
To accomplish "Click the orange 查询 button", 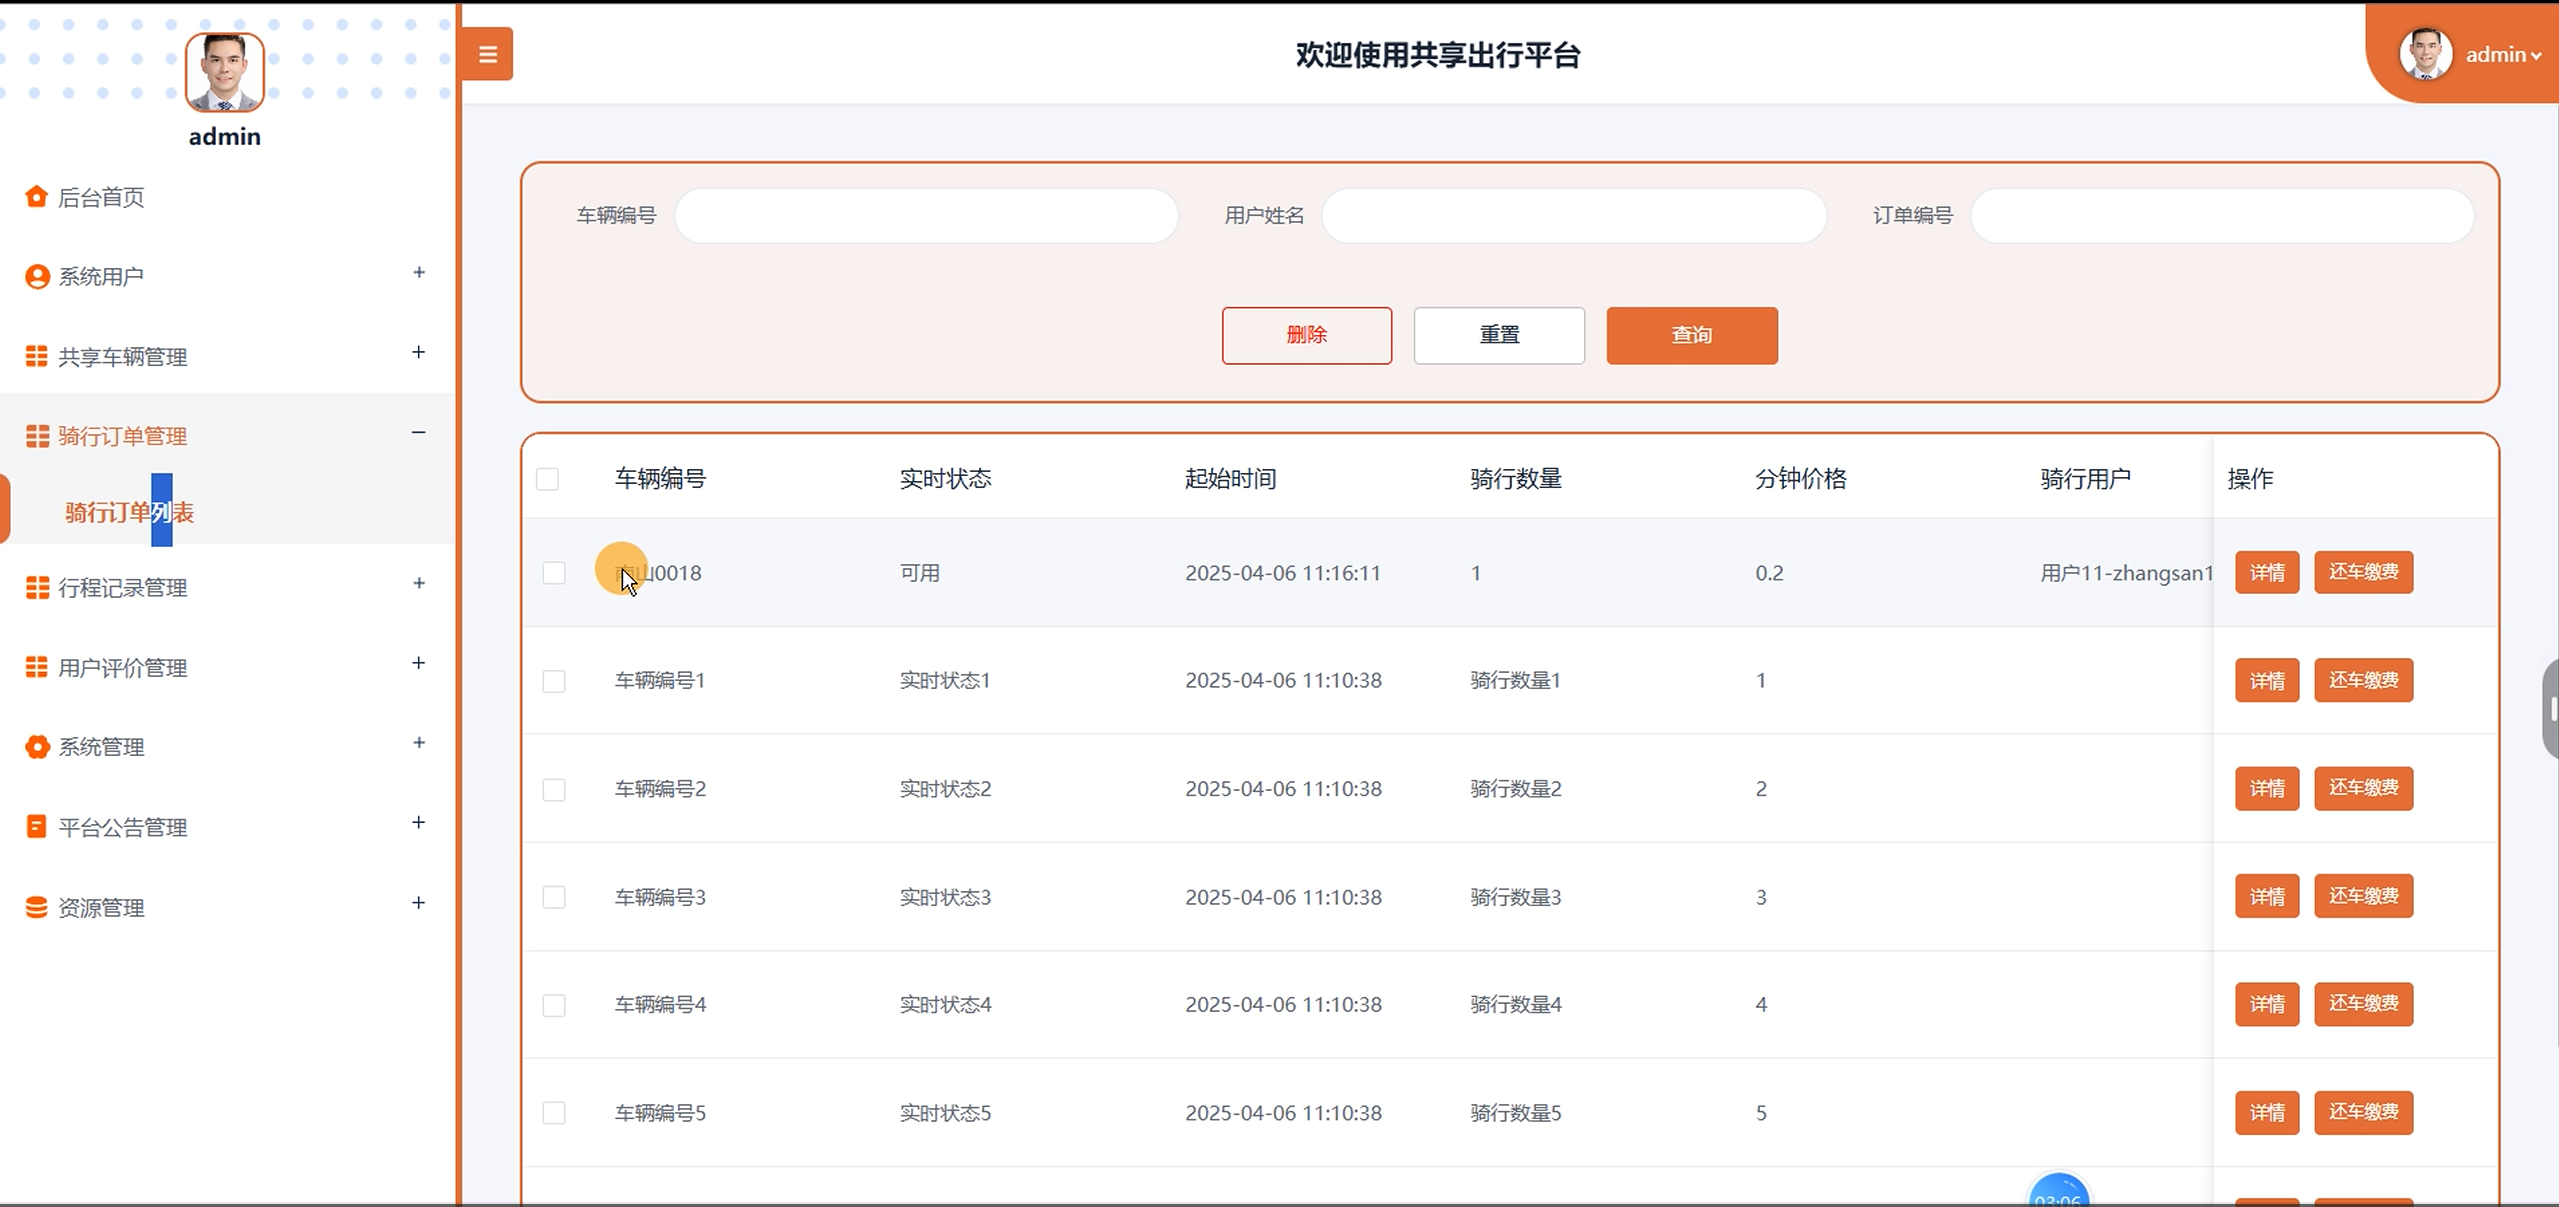I will pos(1691,335).
